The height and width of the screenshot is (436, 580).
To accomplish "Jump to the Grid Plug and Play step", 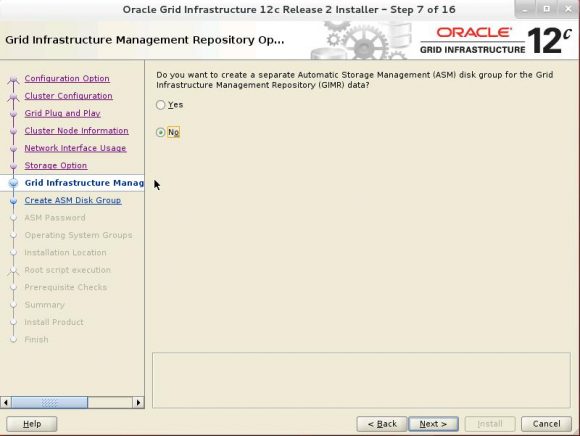I will pos(63,113).
